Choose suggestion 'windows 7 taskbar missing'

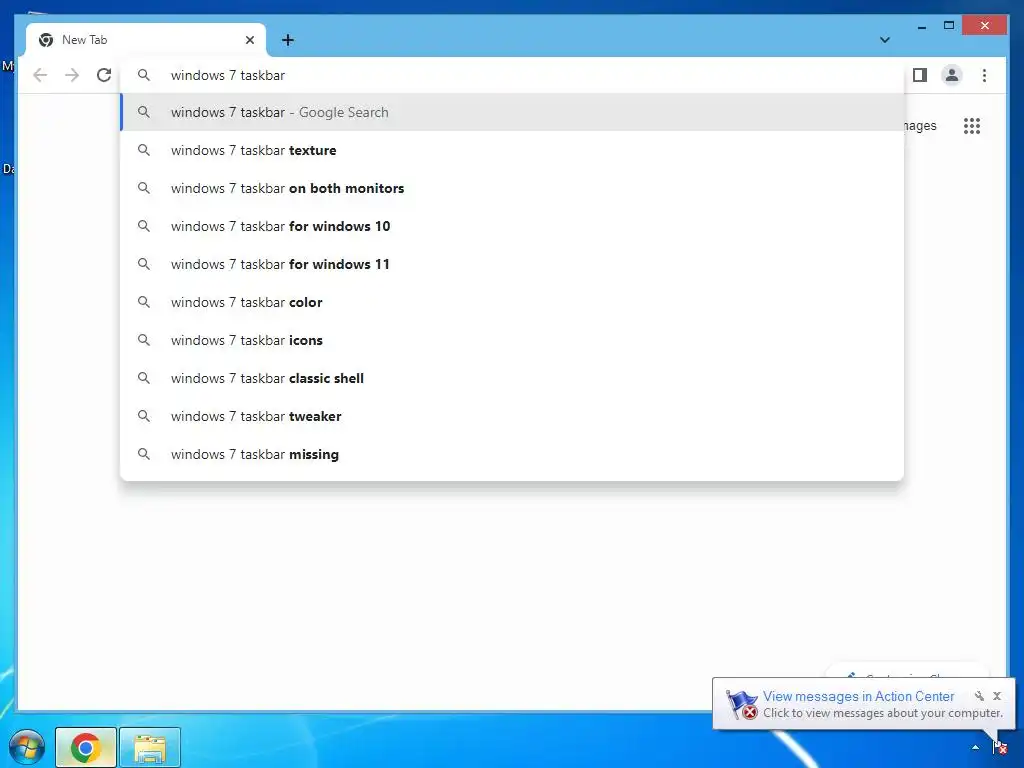coord(512,454)
